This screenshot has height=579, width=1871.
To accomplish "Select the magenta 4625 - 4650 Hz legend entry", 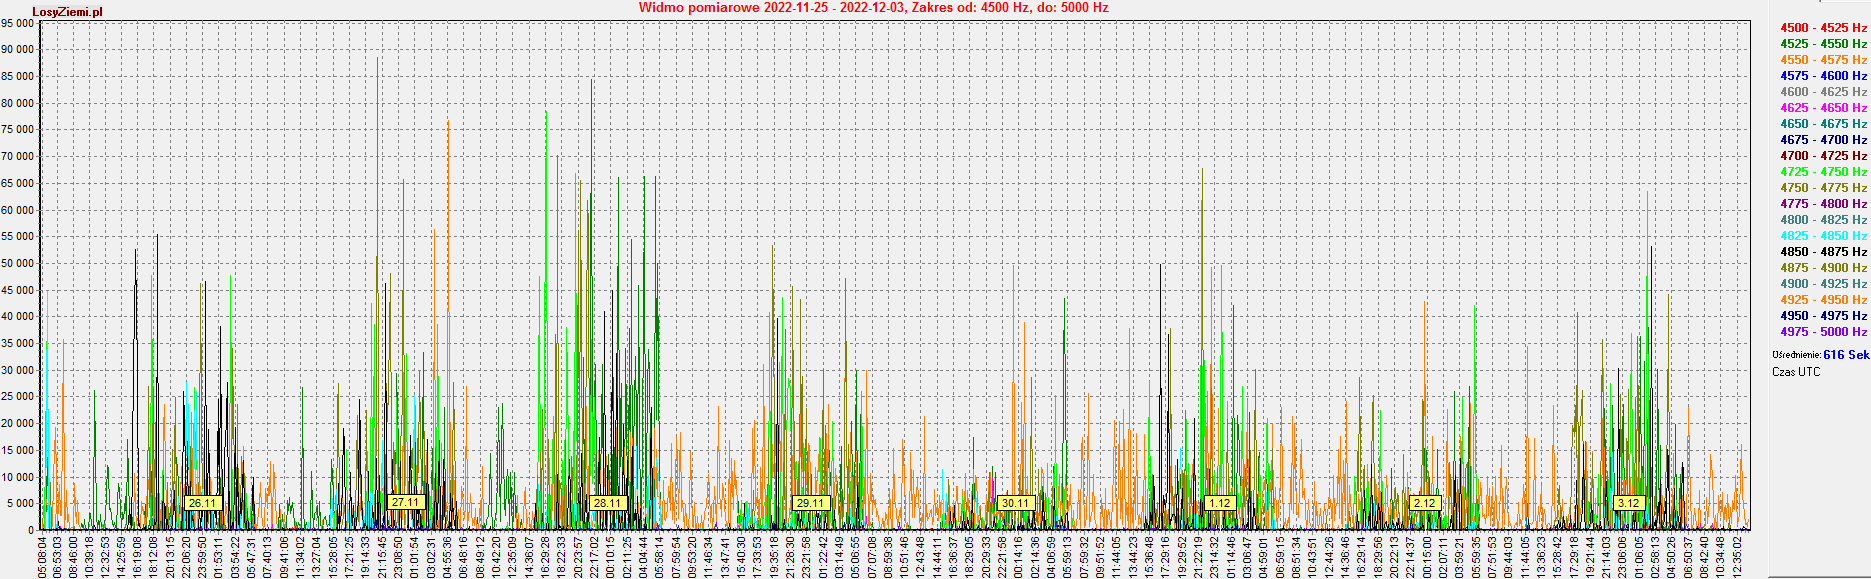I will tap(1822, 108).
